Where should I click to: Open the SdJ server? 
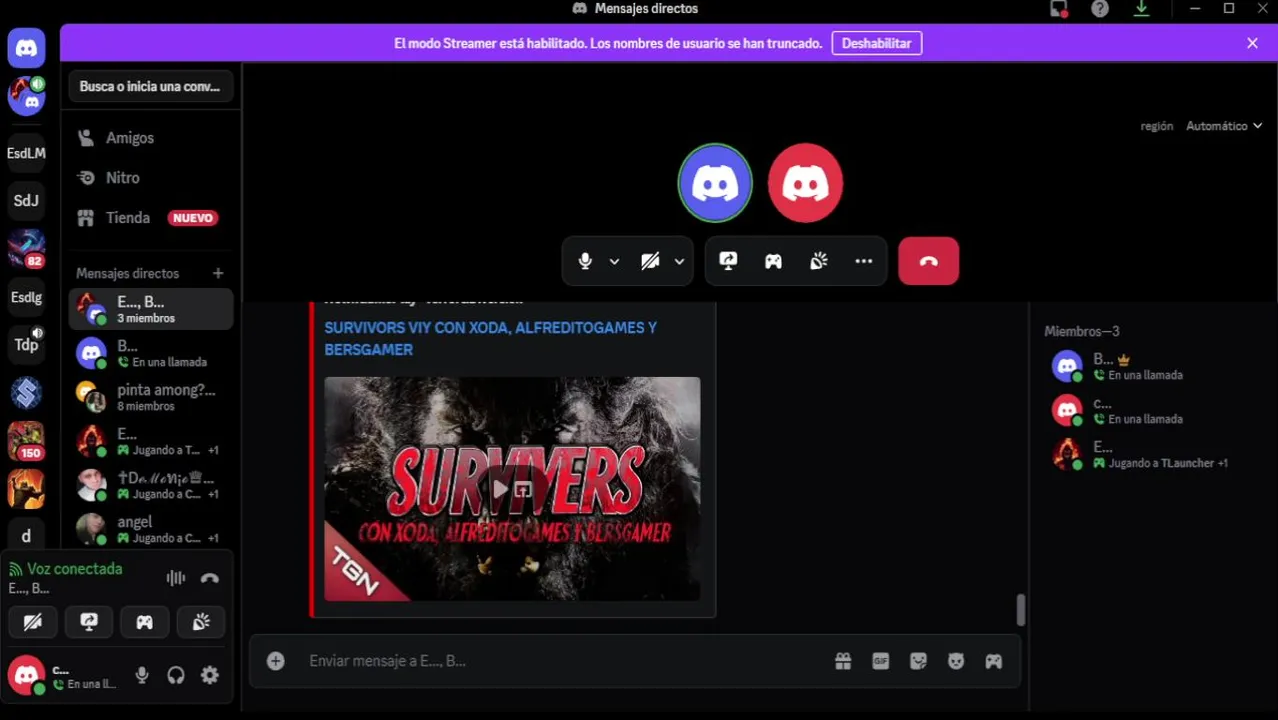(x=26, y=200)
